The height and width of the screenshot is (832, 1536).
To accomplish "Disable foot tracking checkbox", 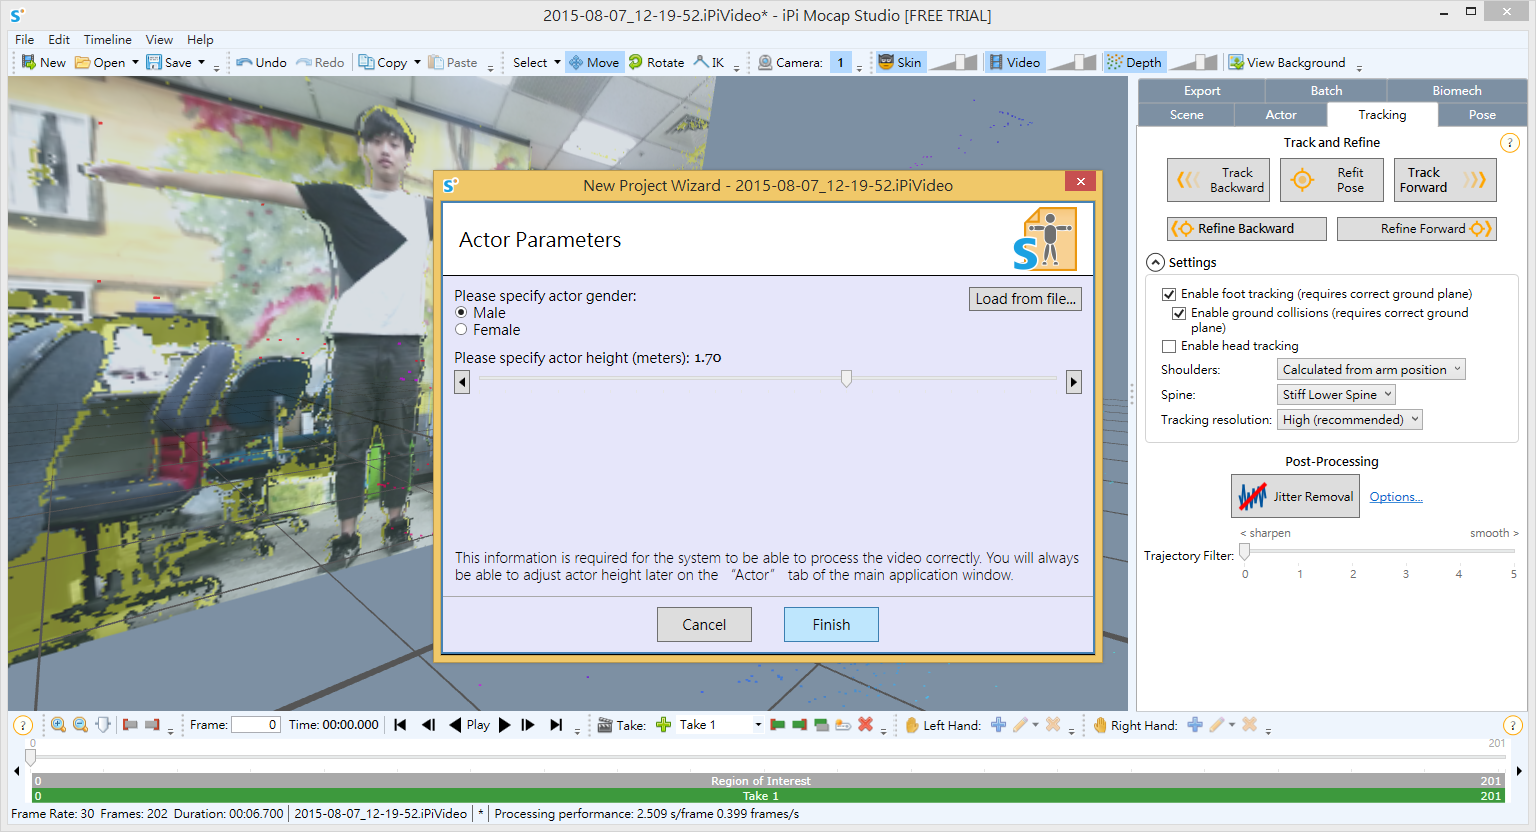I will (1169, 294).
